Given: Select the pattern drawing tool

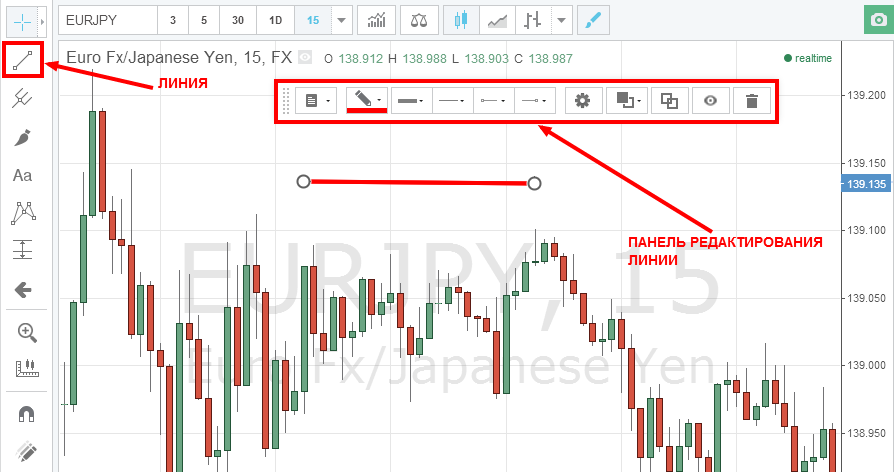Looking at the screenshot, I should (x=23, y=213).
